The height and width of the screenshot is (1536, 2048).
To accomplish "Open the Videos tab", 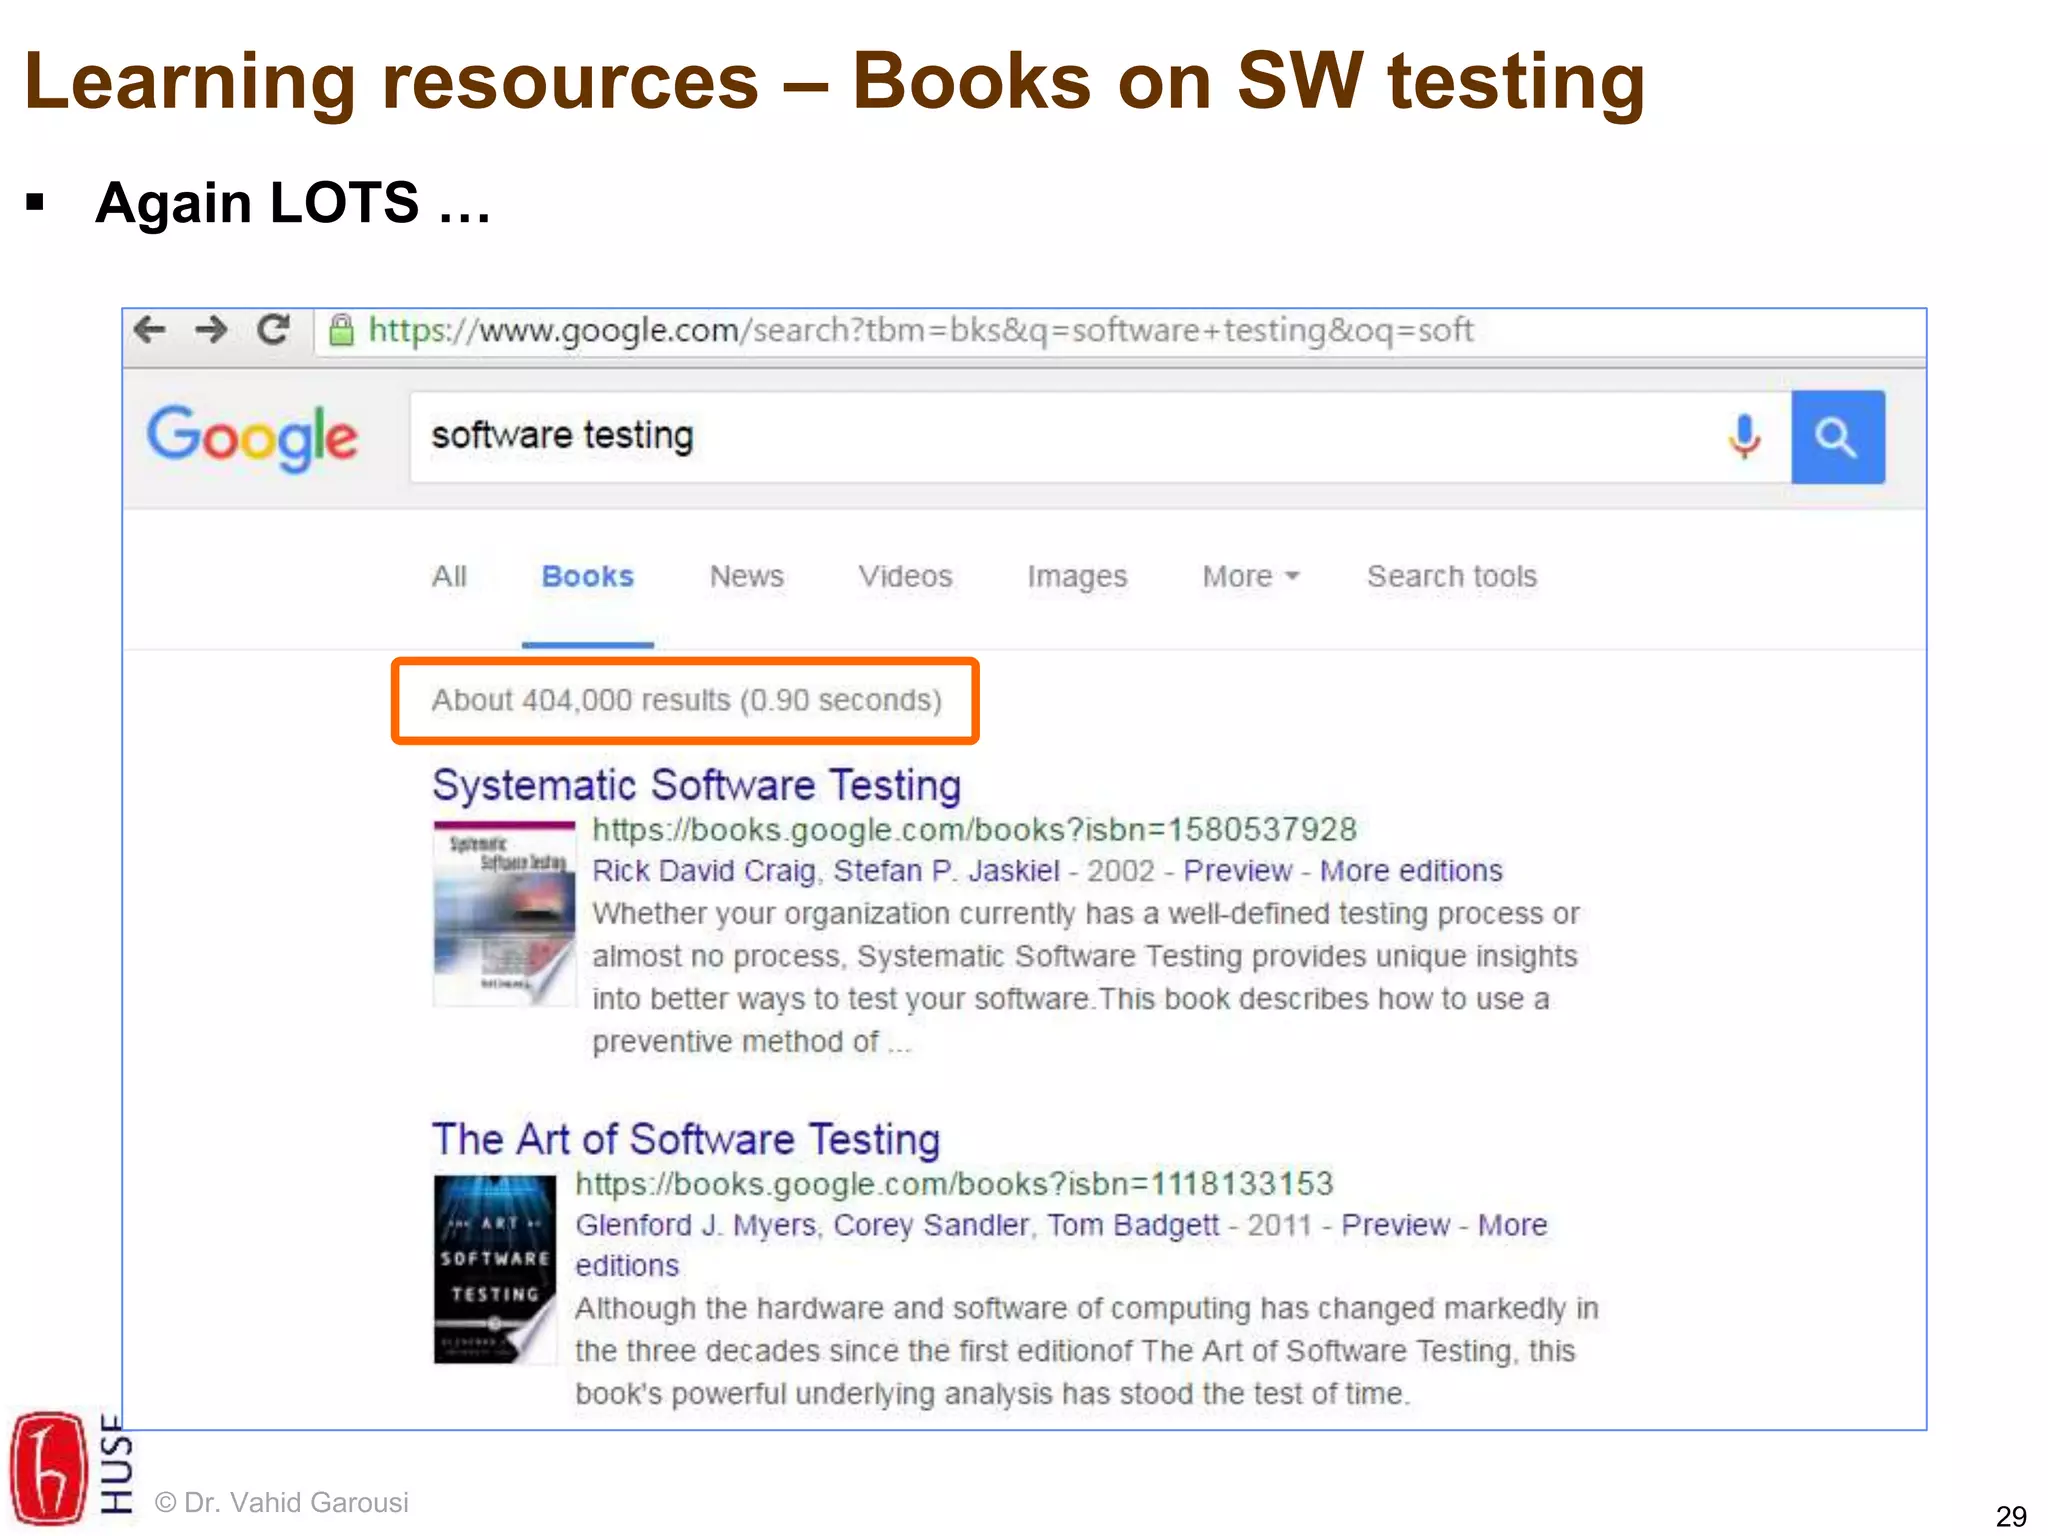I will click(905, 576).
